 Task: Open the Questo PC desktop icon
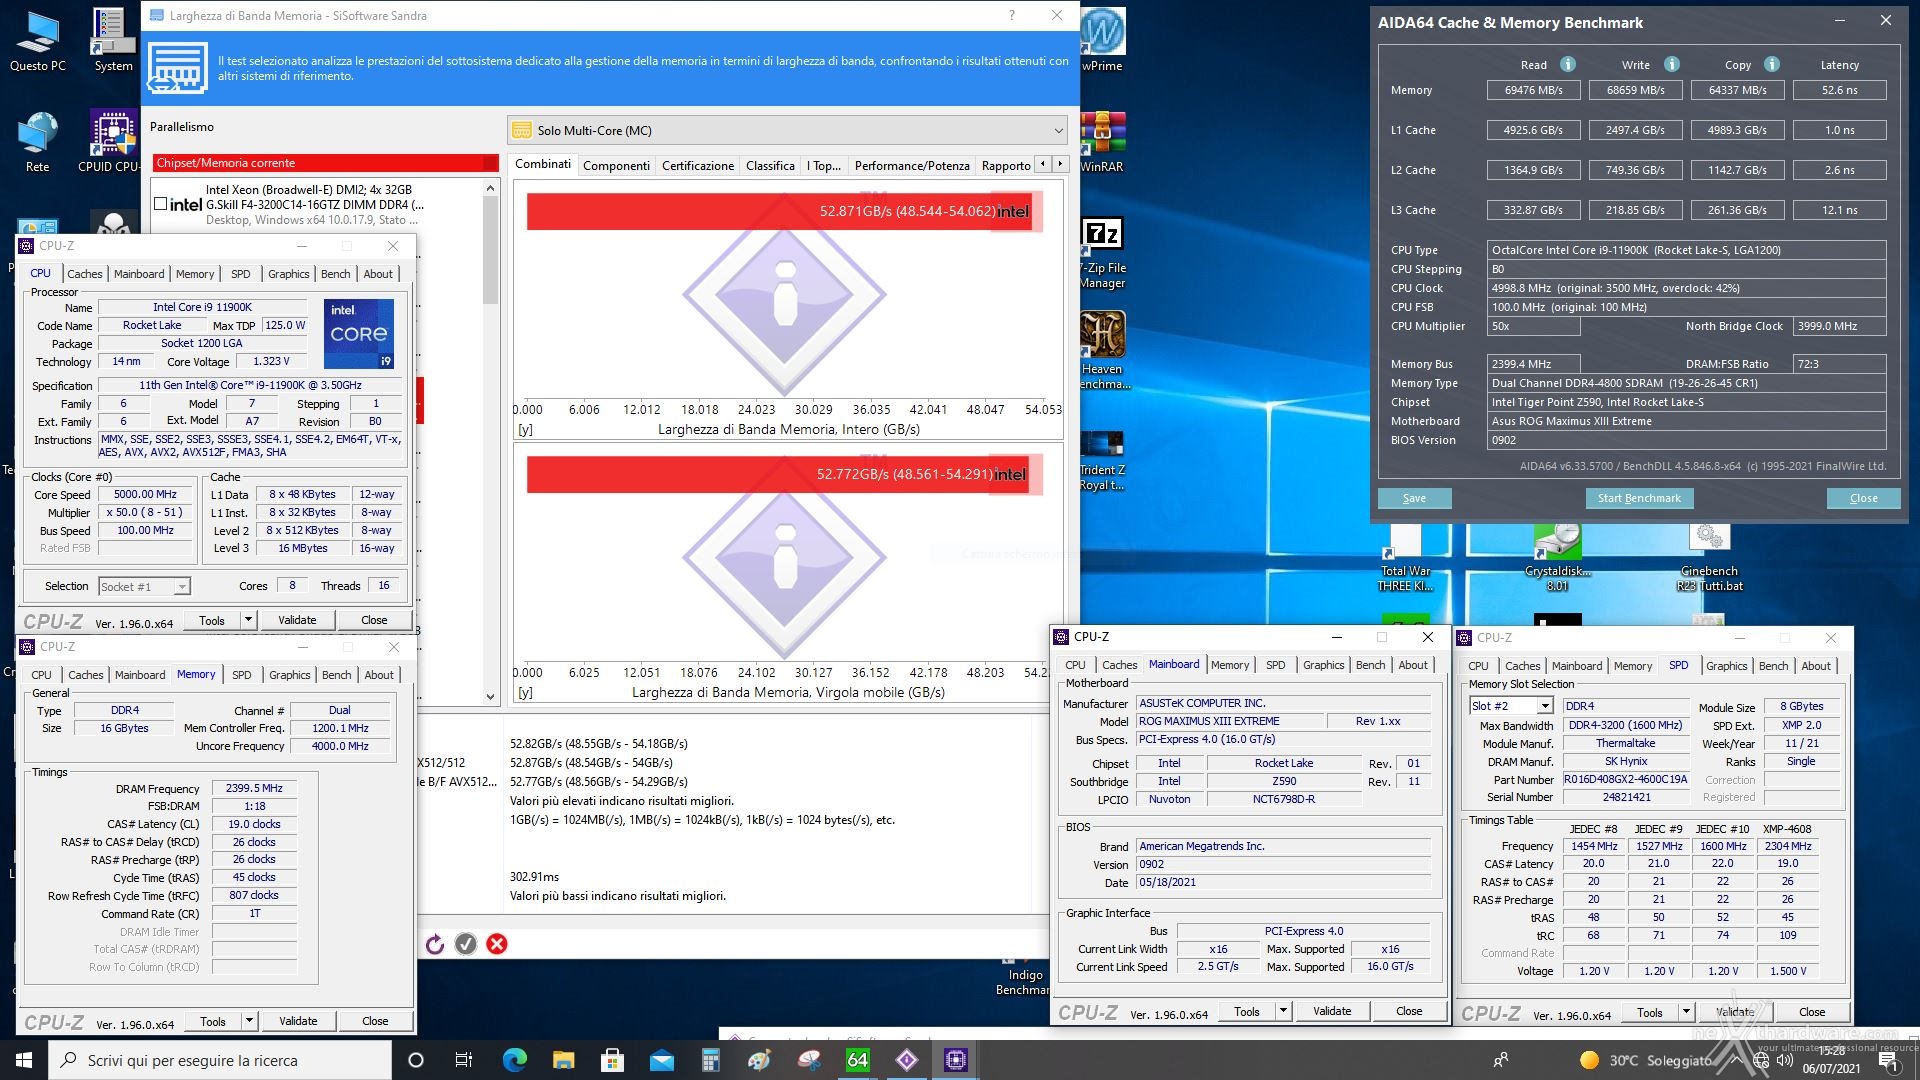click(37, 40)
